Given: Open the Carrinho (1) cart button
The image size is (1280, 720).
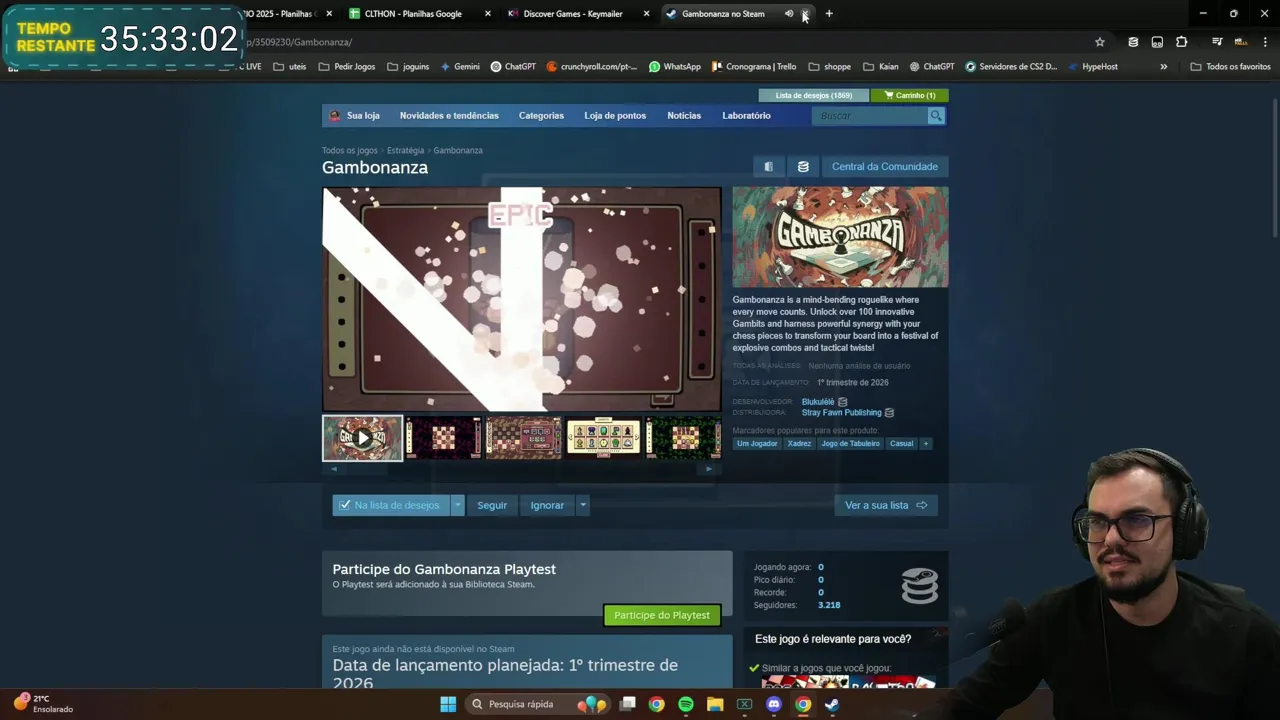Looking at the screenshot, I should (909, 96).
